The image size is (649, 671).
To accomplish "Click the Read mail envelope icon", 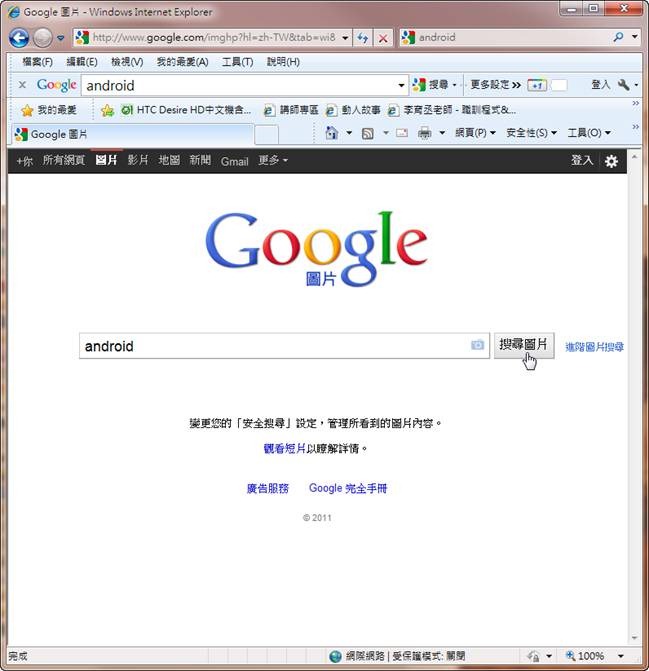I will (402, 133).
